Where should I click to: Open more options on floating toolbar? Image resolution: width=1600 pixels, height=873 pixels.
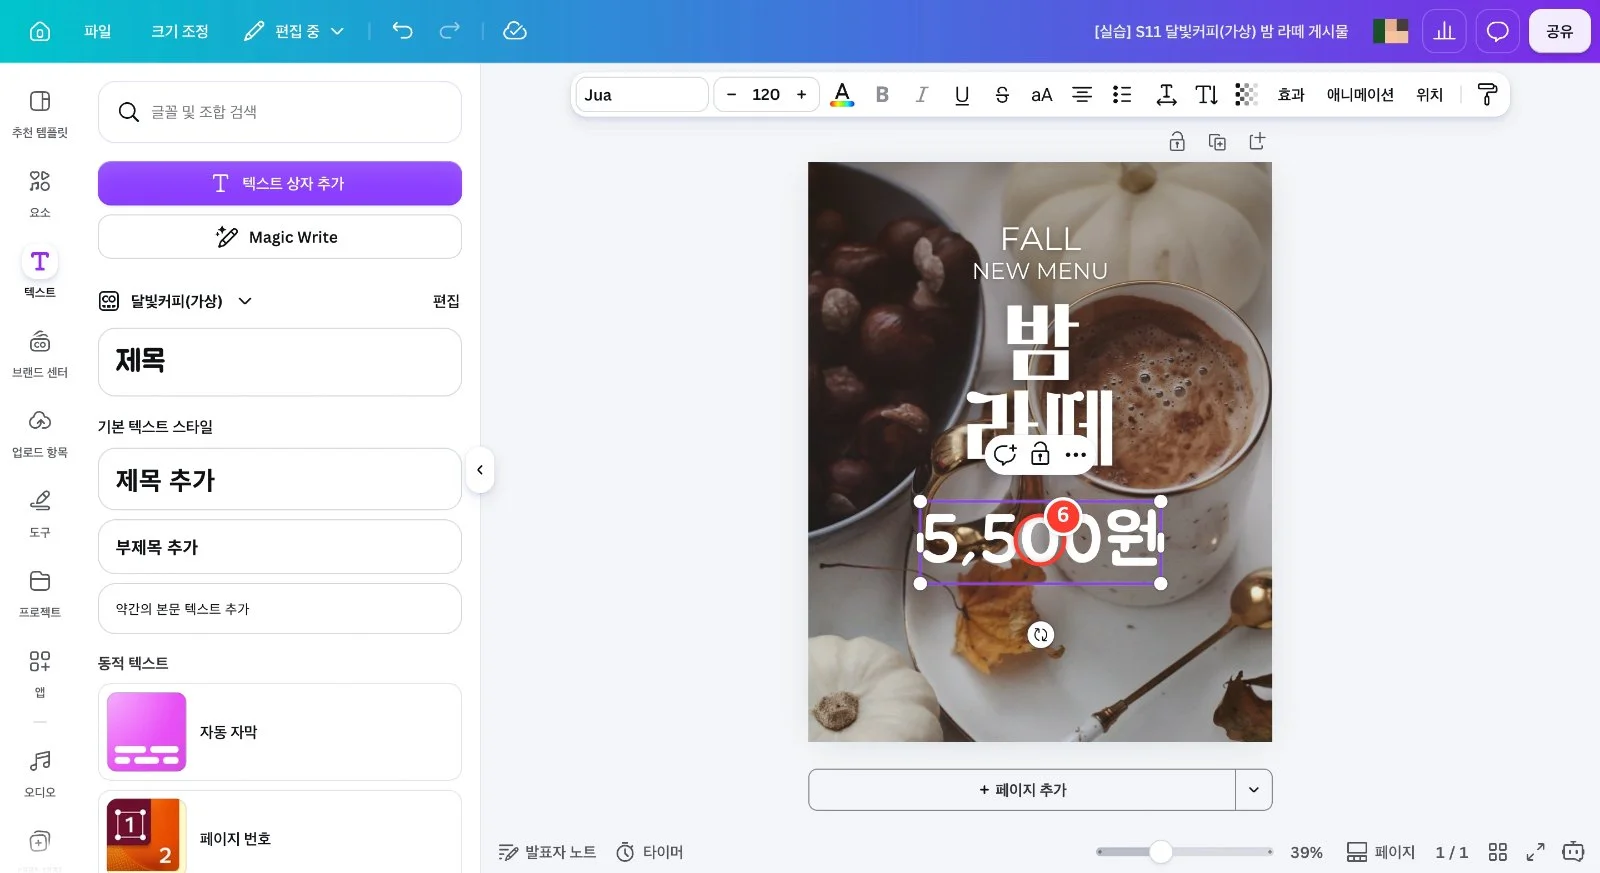[1075, 455]
